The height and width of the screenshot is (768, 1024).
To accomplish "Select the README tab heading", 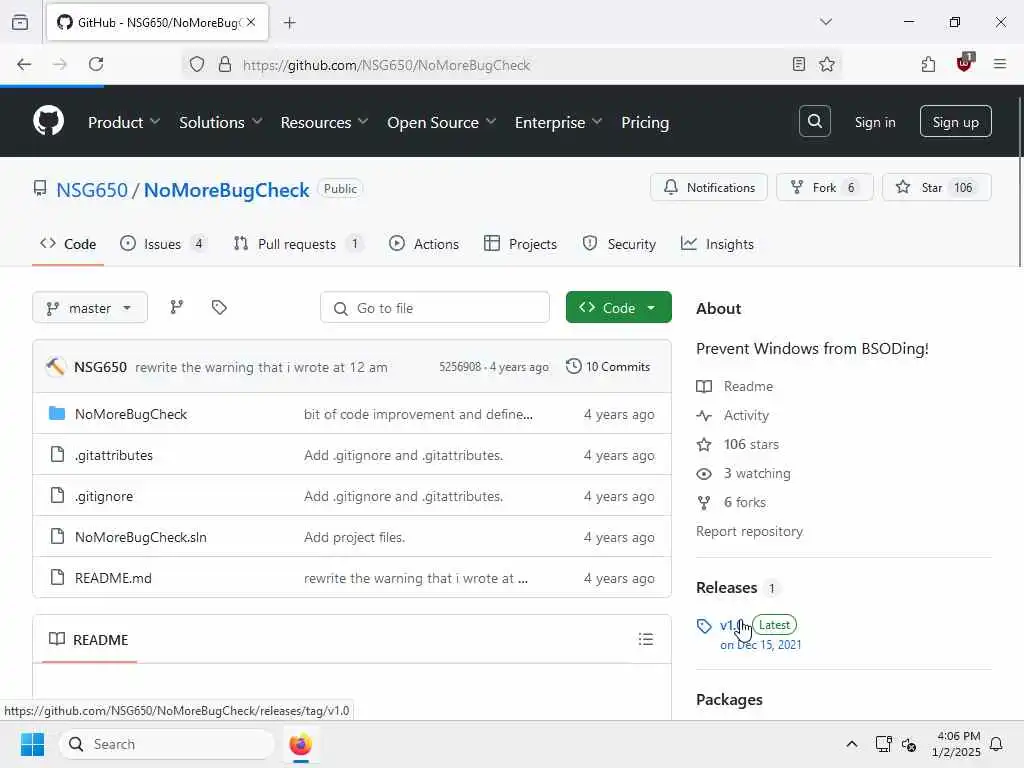I will pos(89,639).
